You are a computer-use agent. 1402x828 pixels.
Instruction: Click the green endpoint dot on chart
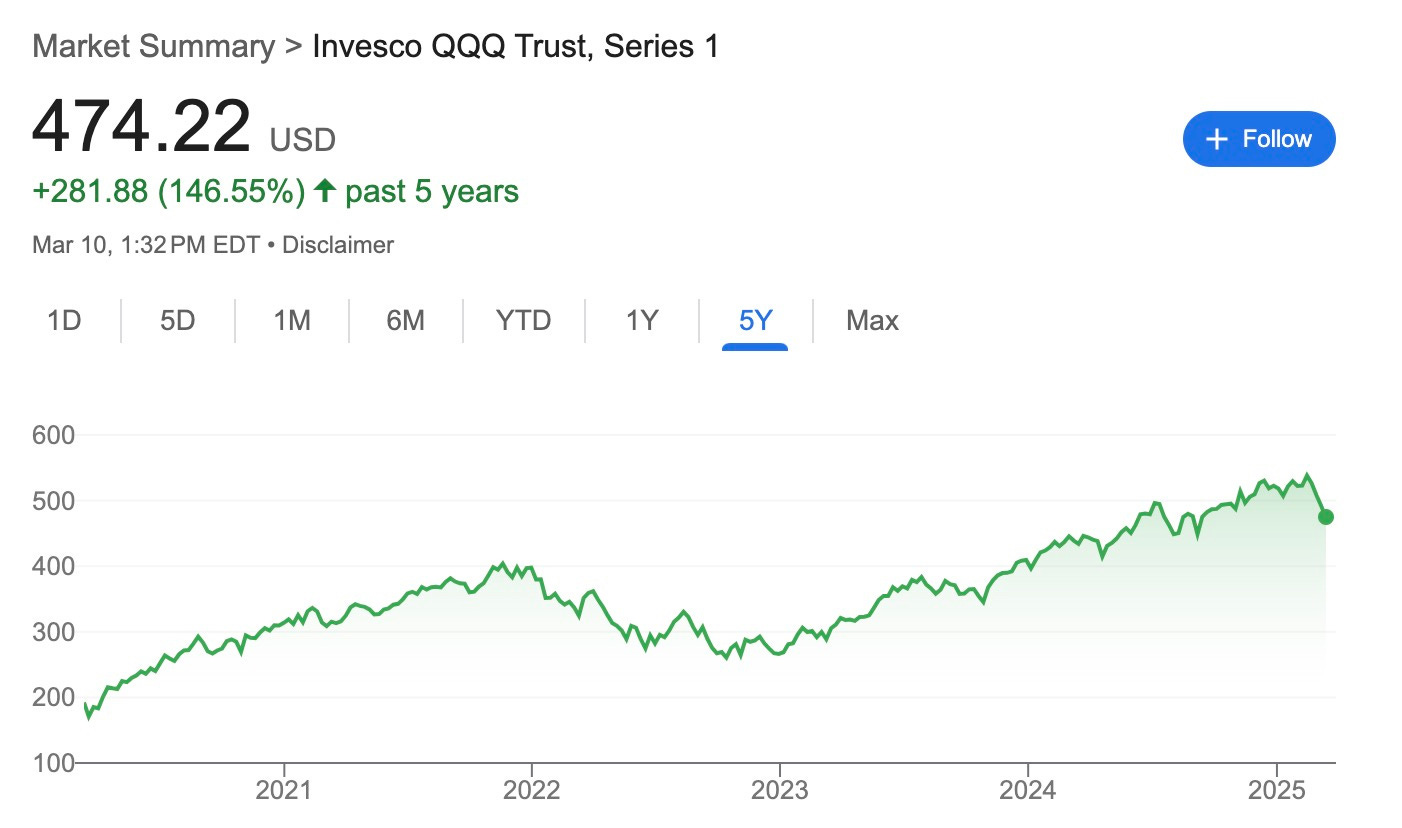click(1326, 517)
